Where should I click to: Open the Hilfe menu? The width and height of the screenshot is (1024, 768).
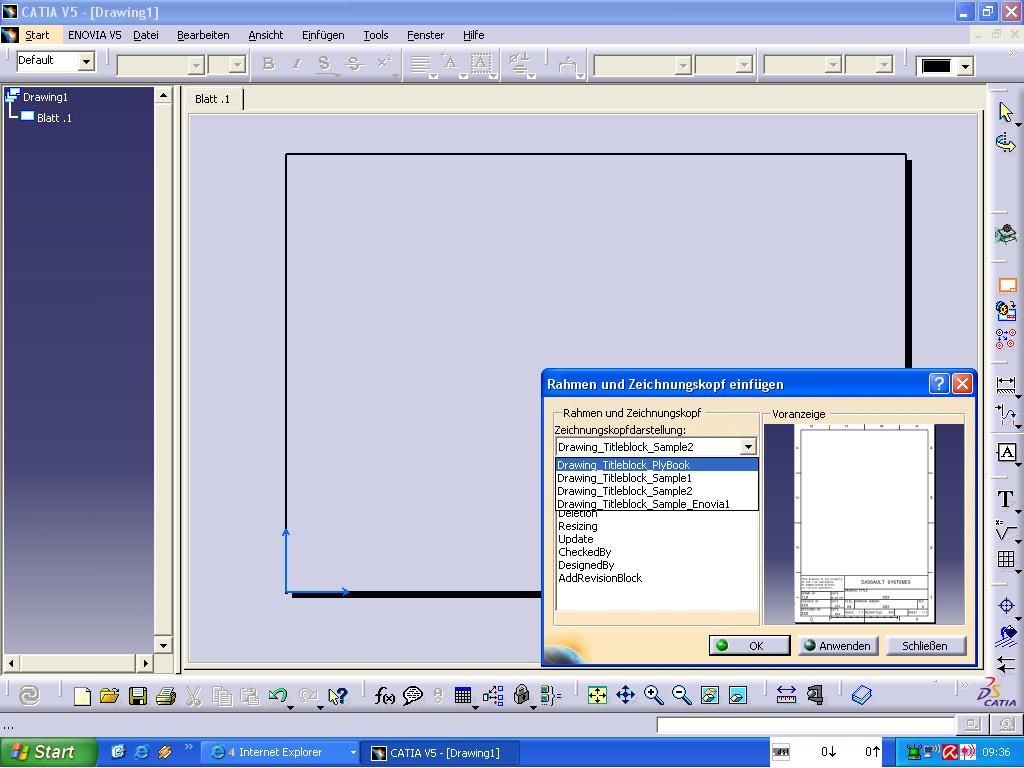pos(473,35)
